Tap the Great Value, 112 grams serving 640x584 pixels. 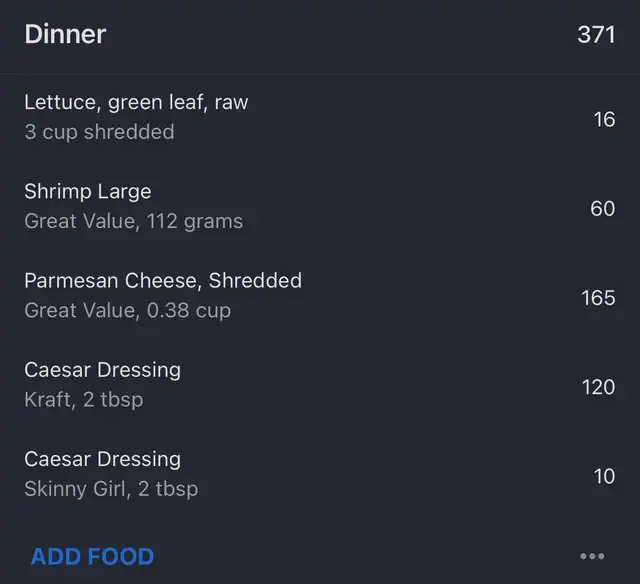coord(133,222)
